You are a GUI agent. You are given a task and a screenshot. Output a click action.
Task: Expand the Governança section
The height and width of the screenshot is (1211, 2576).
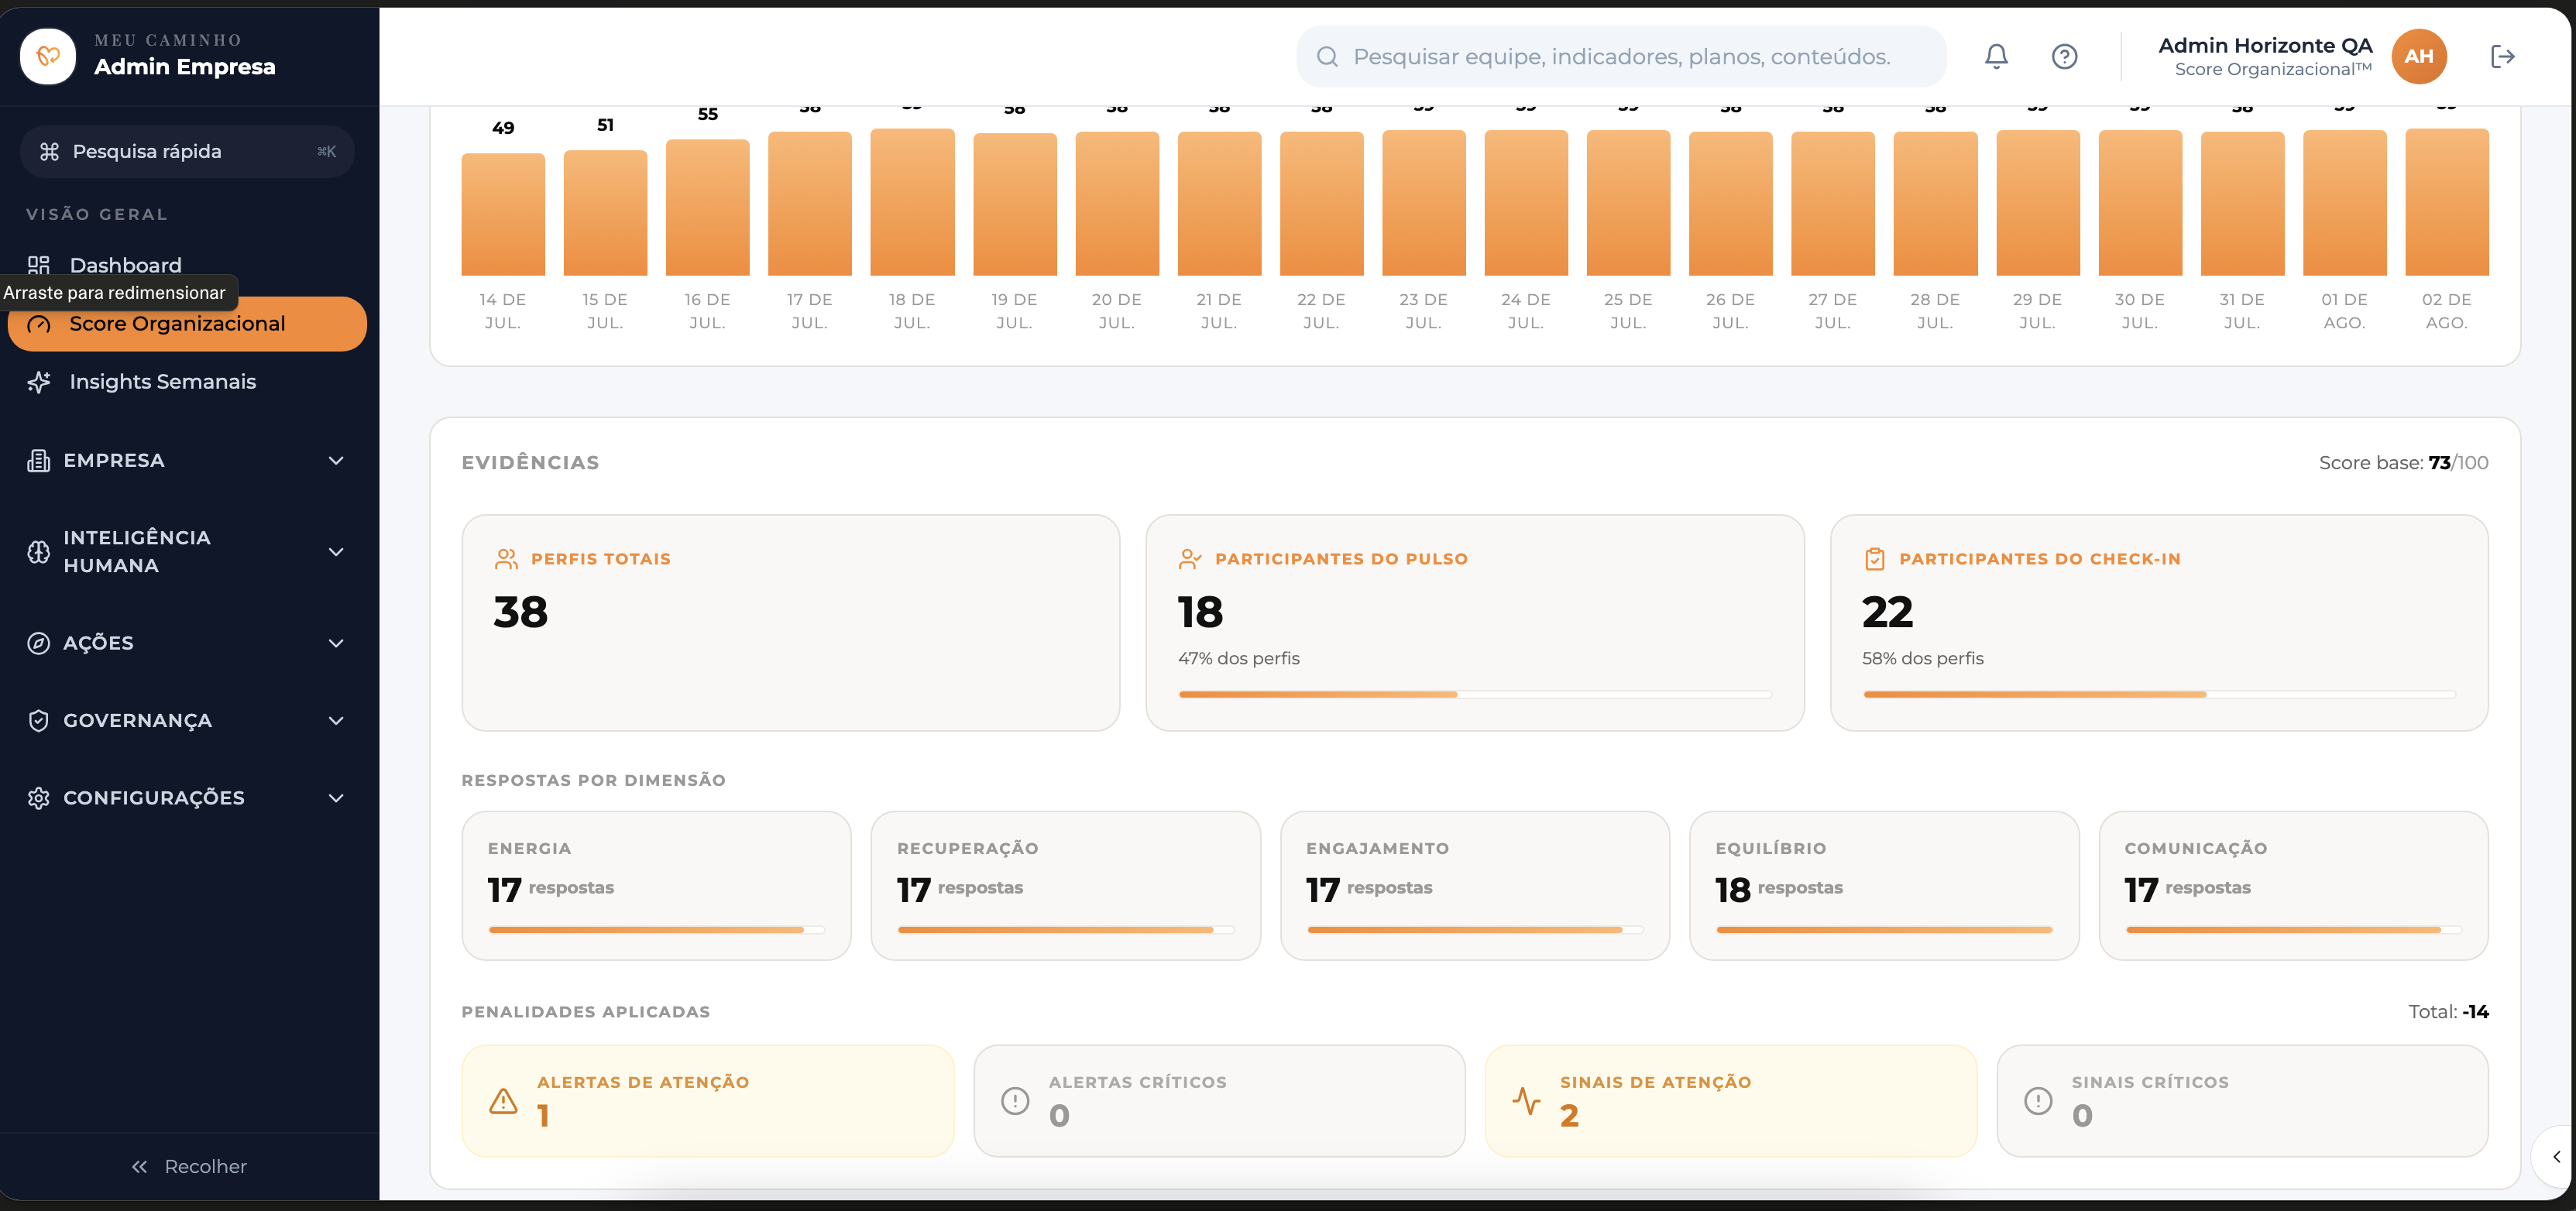coord(187,720)
